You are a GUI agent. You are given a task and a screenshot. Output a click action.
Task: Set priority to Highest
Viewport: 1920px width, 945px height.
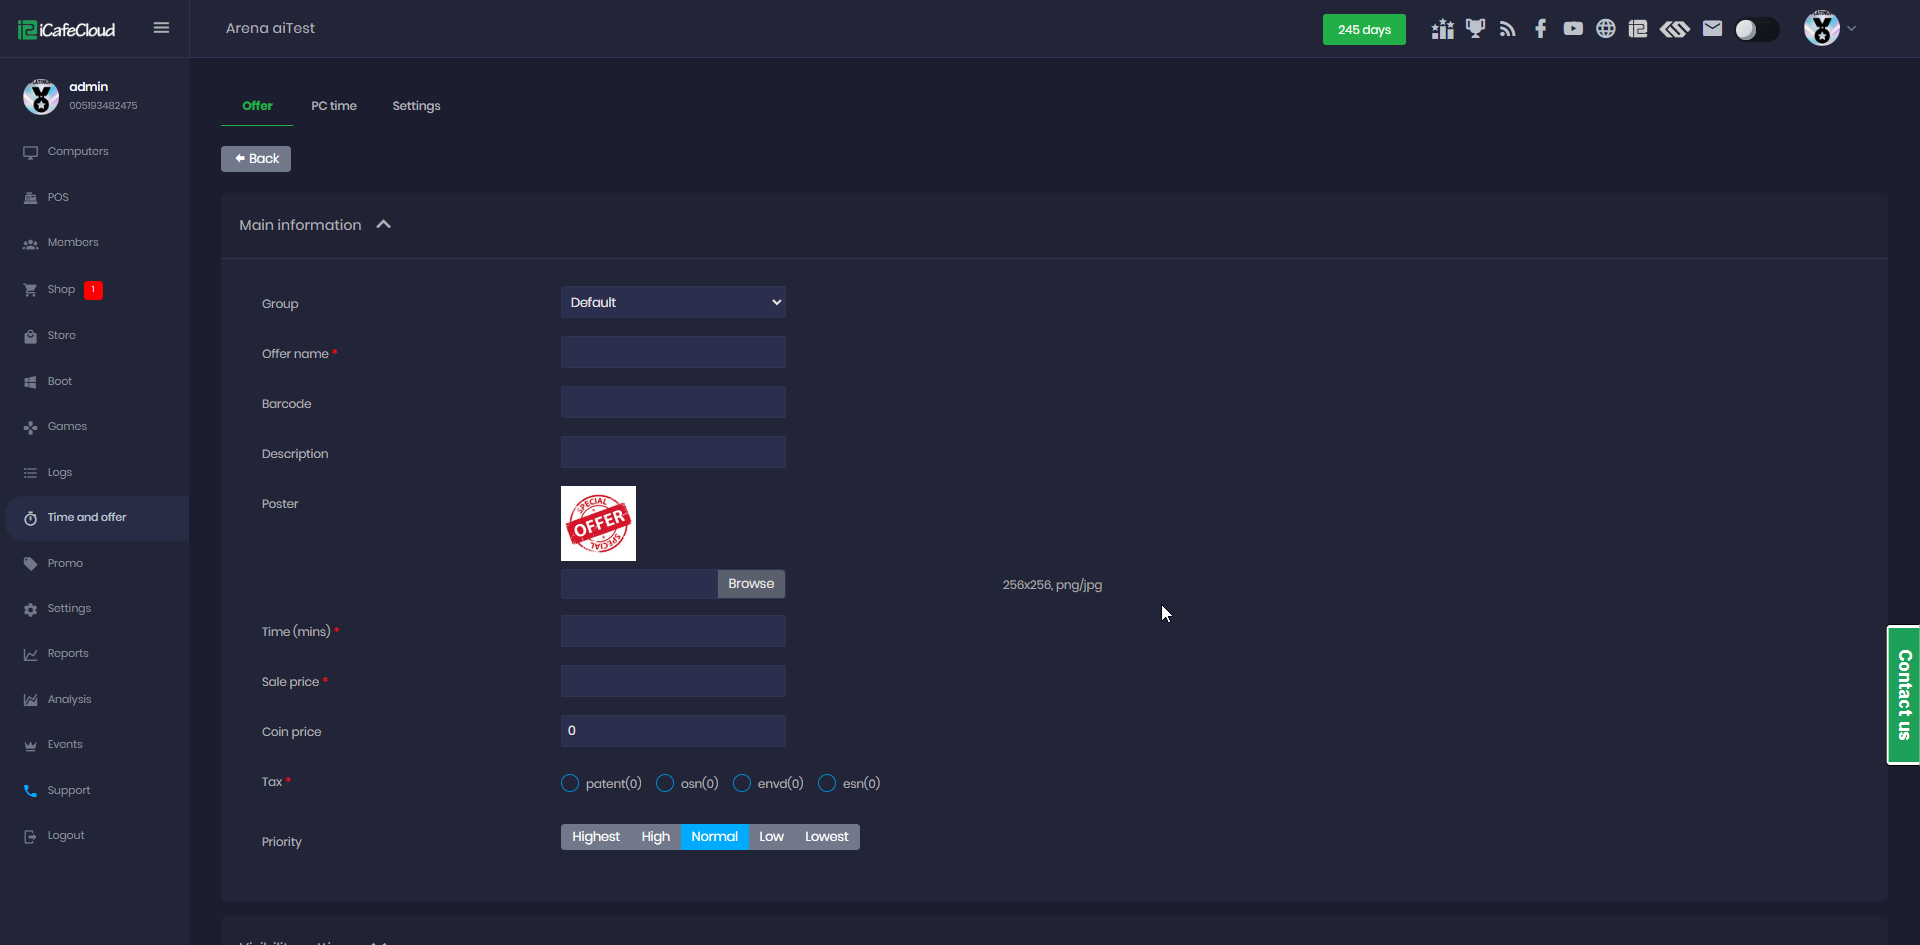(x=596, y=837)
